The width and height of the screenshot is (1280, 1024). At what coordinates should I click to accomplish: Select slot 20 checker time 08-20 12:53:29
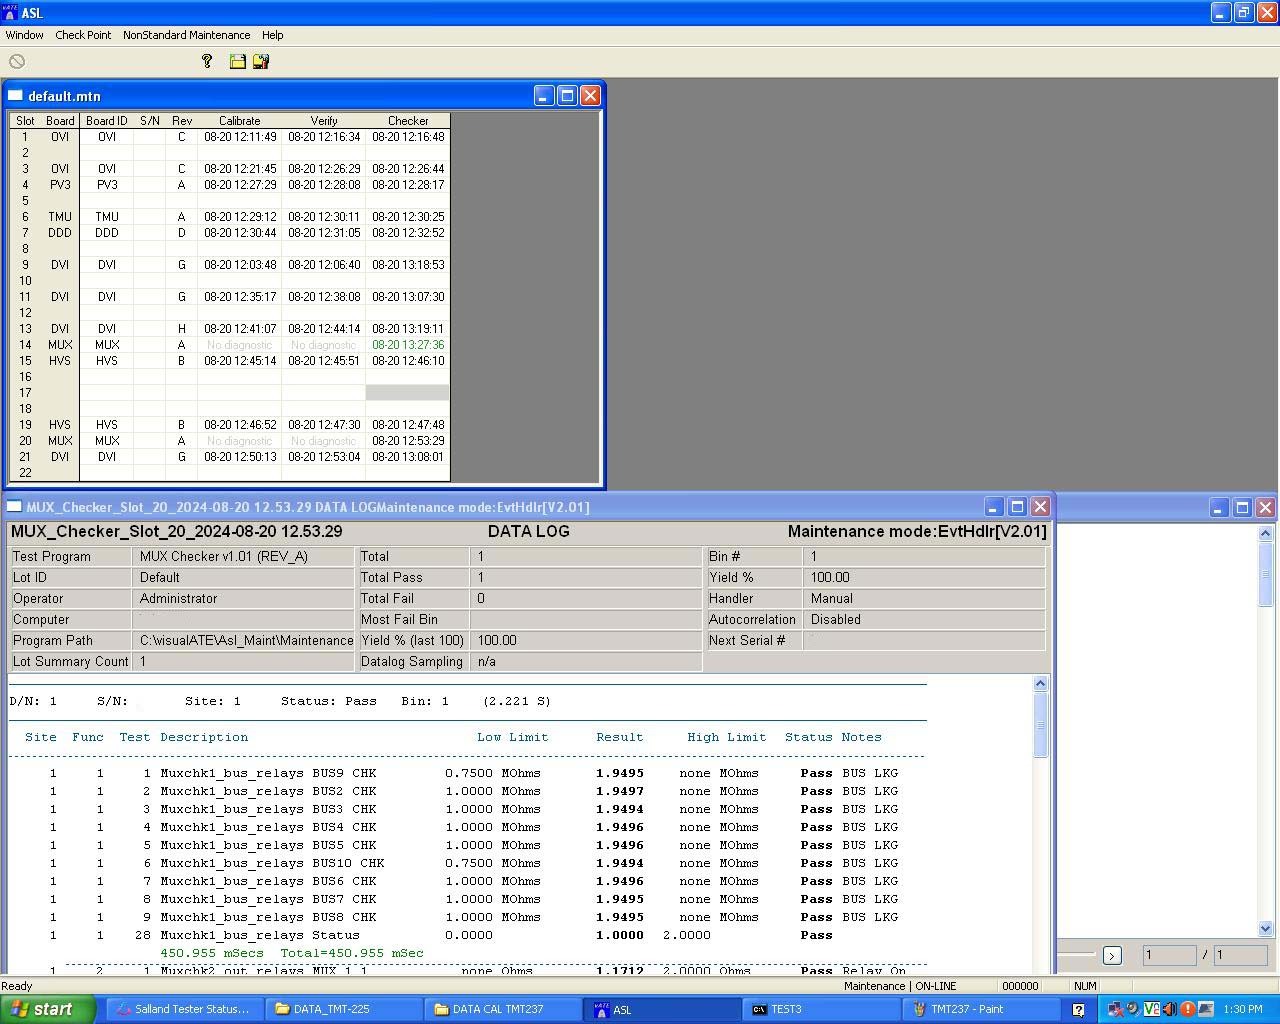click(408, 441)
